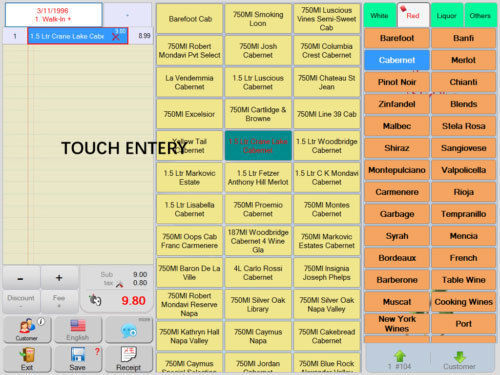The image size is (500, 375).
Task: Switch to the Others tab
Action: [480, 15]
